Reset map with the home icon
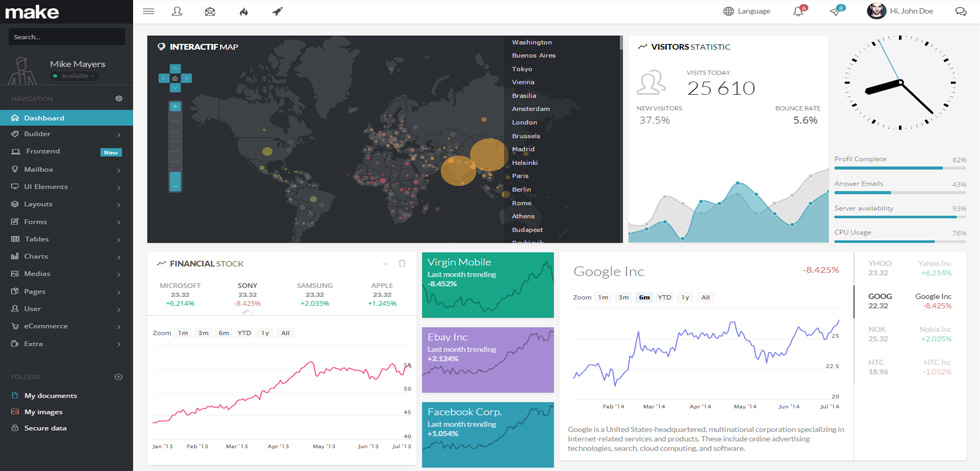This screenshot has height=471, width=980. point(175,78)
